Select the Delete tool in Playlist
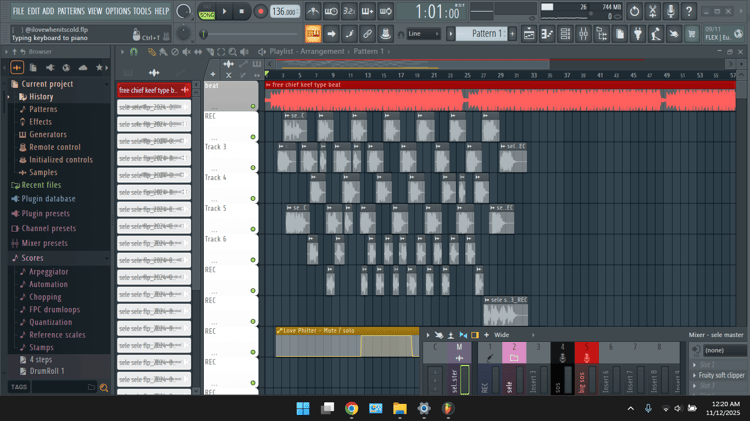The image size is (750, 421). [175, 52]
